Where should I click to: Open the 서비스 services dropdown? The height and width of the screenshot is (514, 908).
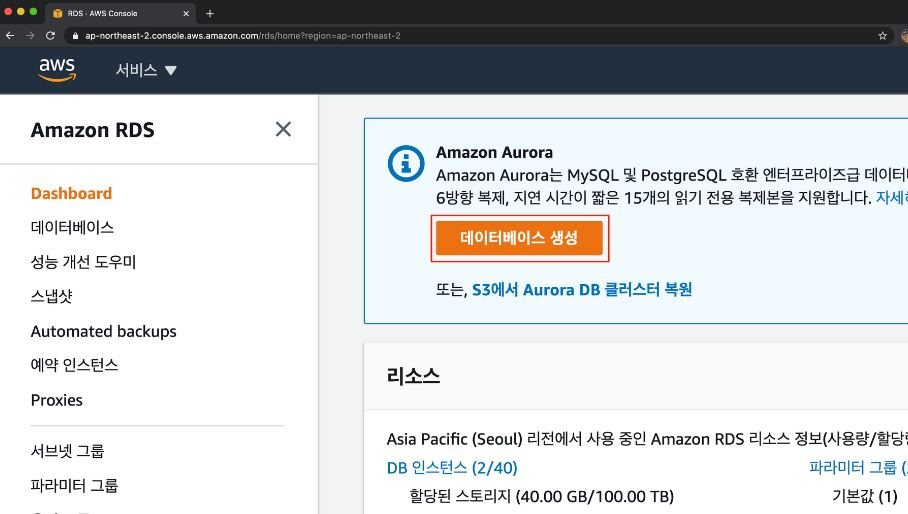(146, 71)
